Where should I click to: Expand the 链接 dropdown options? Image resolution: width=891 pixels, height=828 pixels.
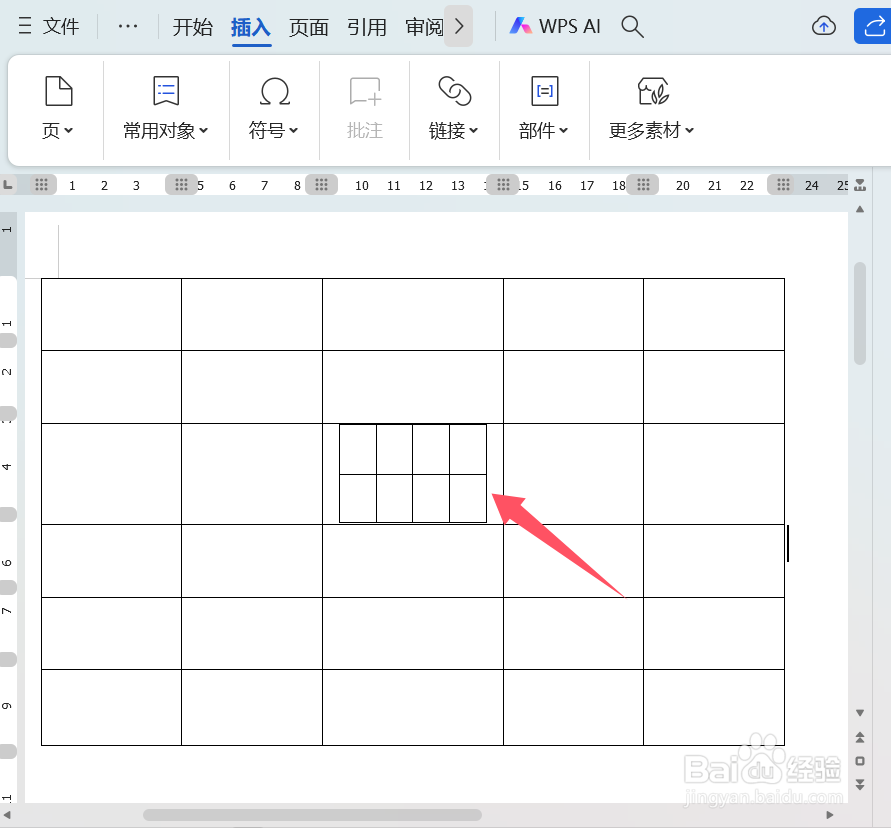tap(472, 129)
